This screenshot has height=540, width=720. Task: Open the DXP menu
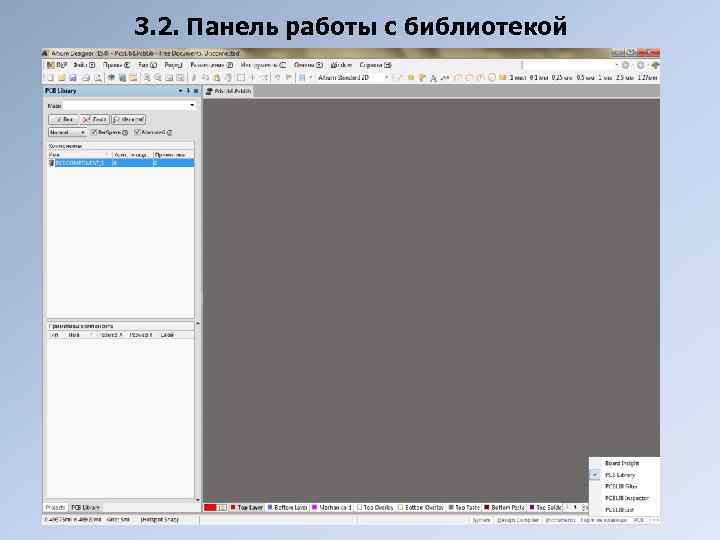(57, 65)
